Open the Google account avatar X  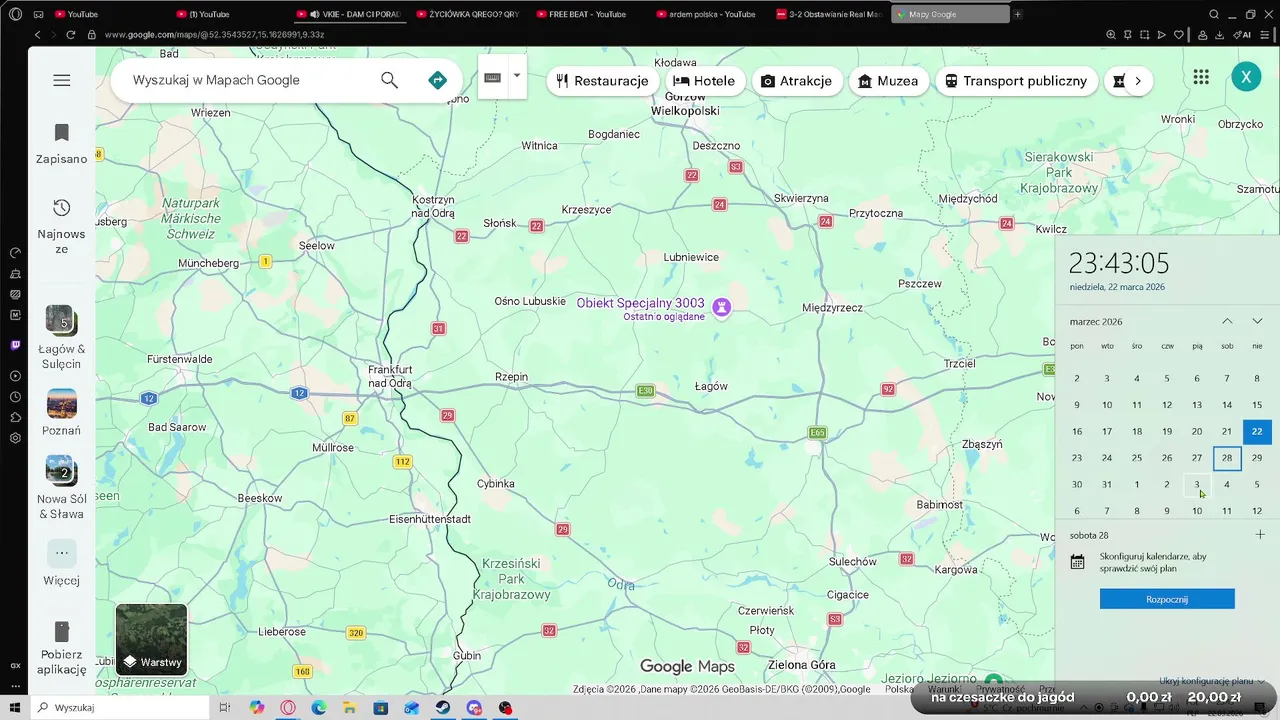click(1245, 77)
